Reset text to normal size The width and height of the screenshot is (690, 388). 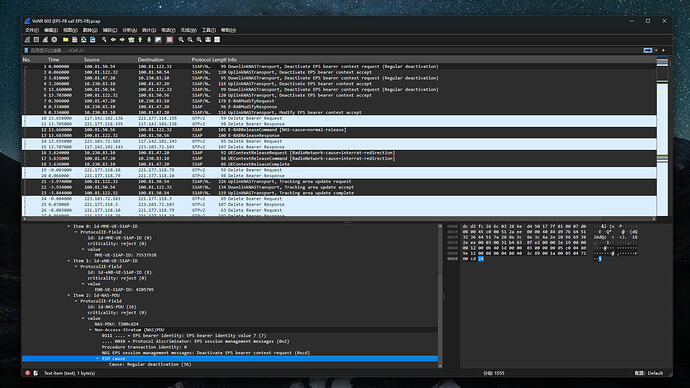click(x=199, y=40)
